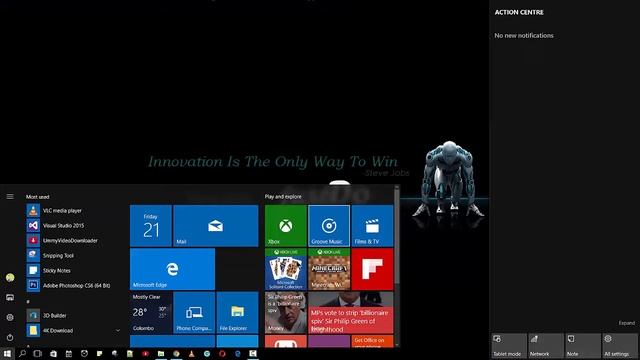Click the Power icon in Start menu

10,337
